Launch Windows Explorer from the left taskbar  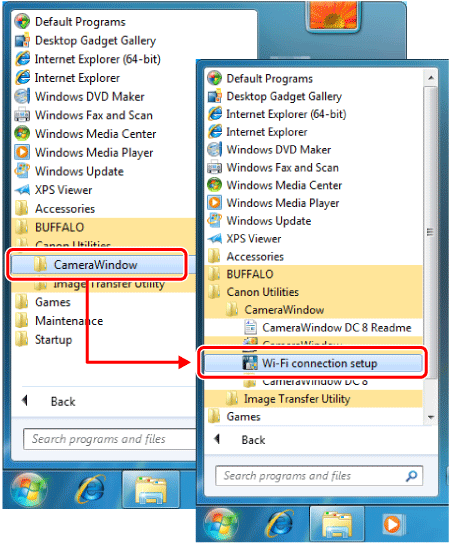(x=151, y=490)
